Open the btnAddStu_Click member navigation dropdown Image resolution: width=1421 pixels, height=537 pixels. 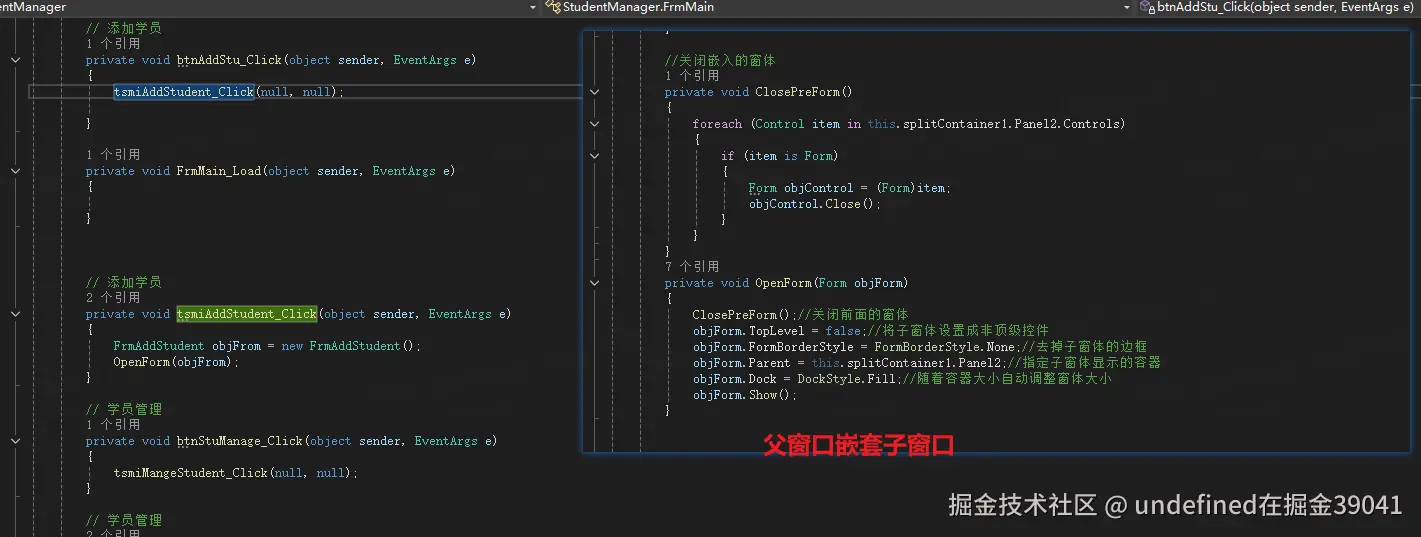[1279, 7]
